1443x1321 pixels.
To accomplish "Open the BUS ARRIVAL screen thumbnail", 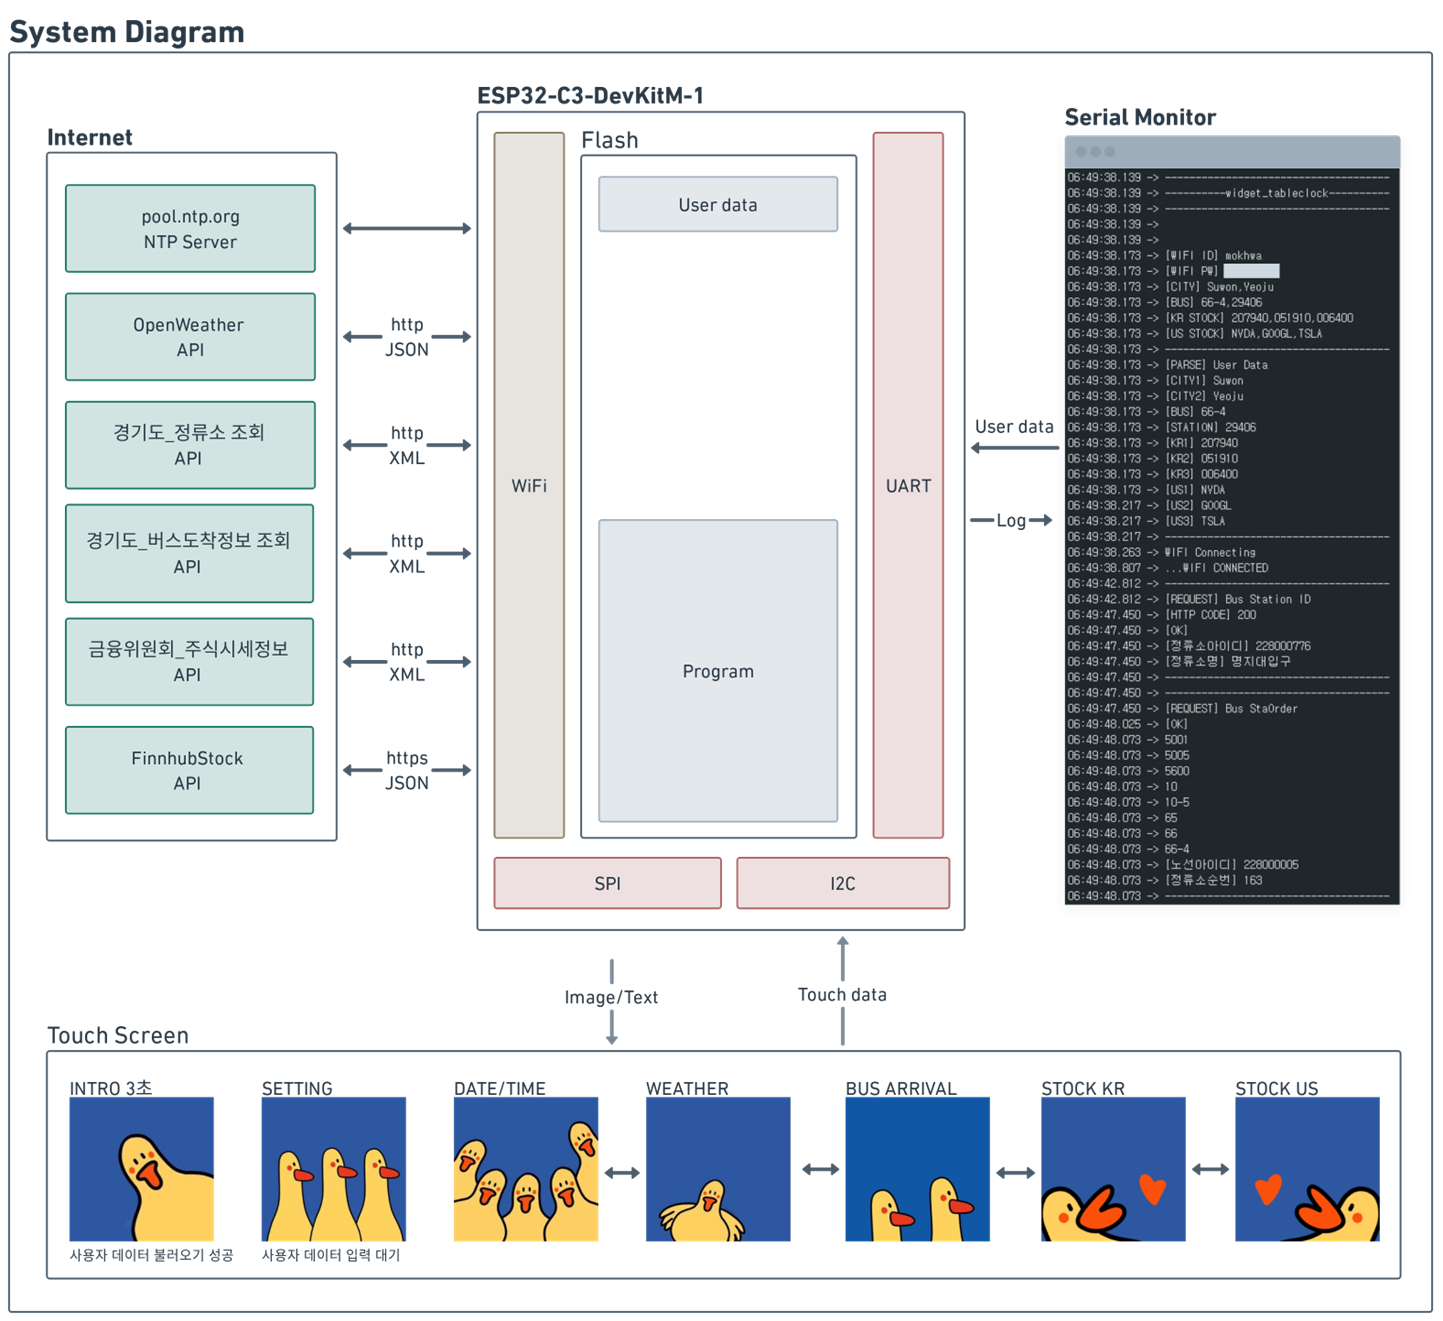I will click(917, 1169).
